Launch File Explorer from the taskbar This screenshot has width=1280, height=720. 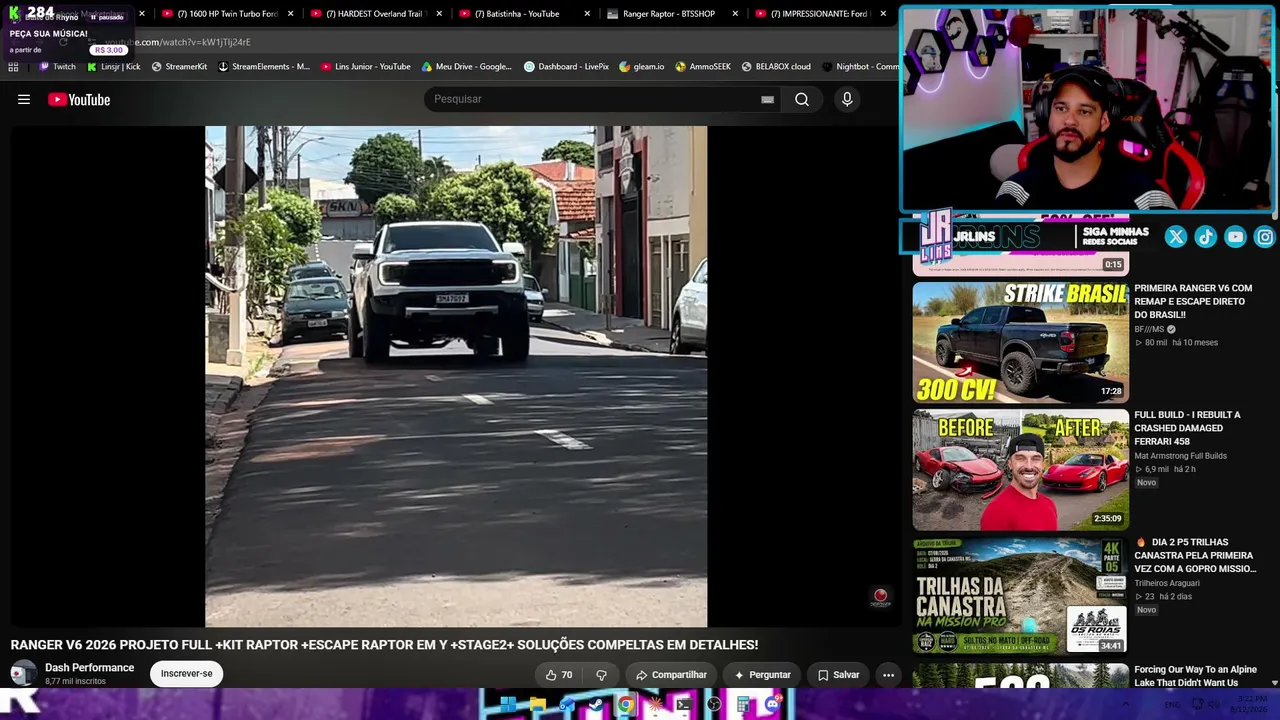click(538, 705)
